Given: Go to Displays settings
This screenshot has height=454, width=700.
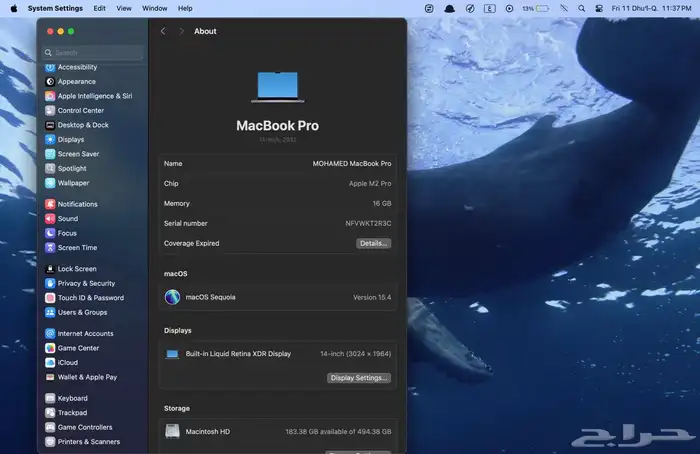Looking at the screenshot, I should [65, 139].
